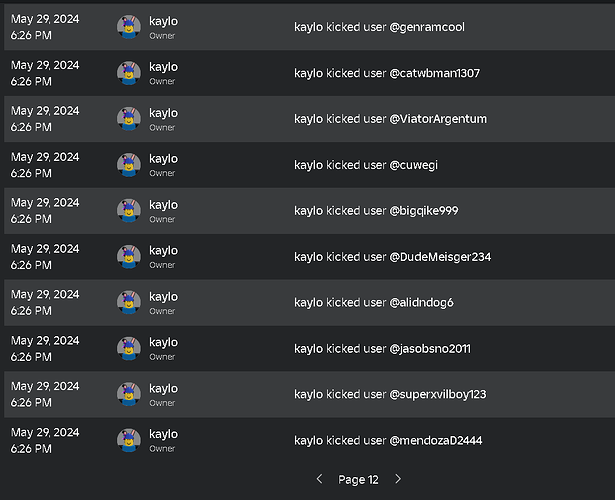Open the @catwbman1307 kicked log entry
The height and width of the screenshot is (500, 615).
coord(386,73)
